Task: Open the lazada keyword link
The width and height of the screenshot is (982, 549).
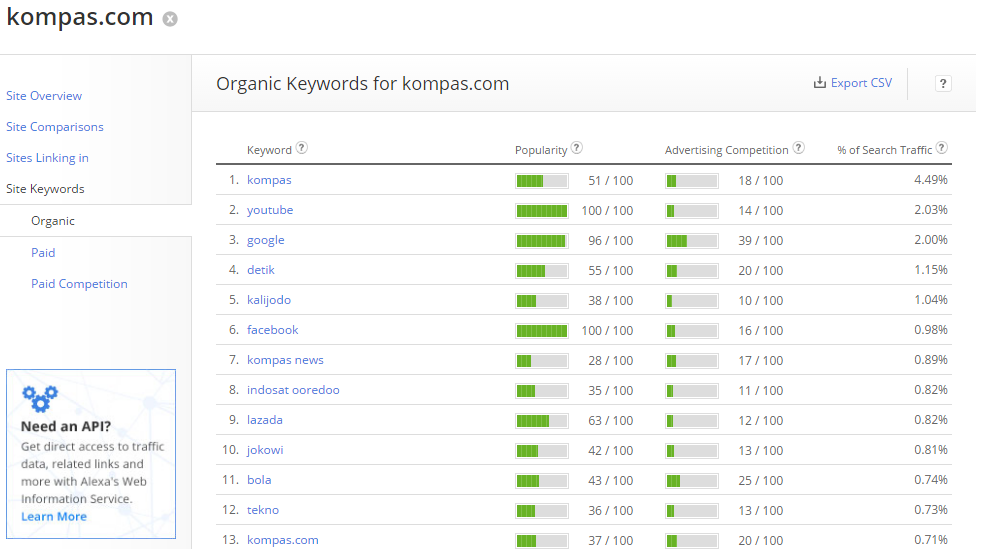Action: 264,420
